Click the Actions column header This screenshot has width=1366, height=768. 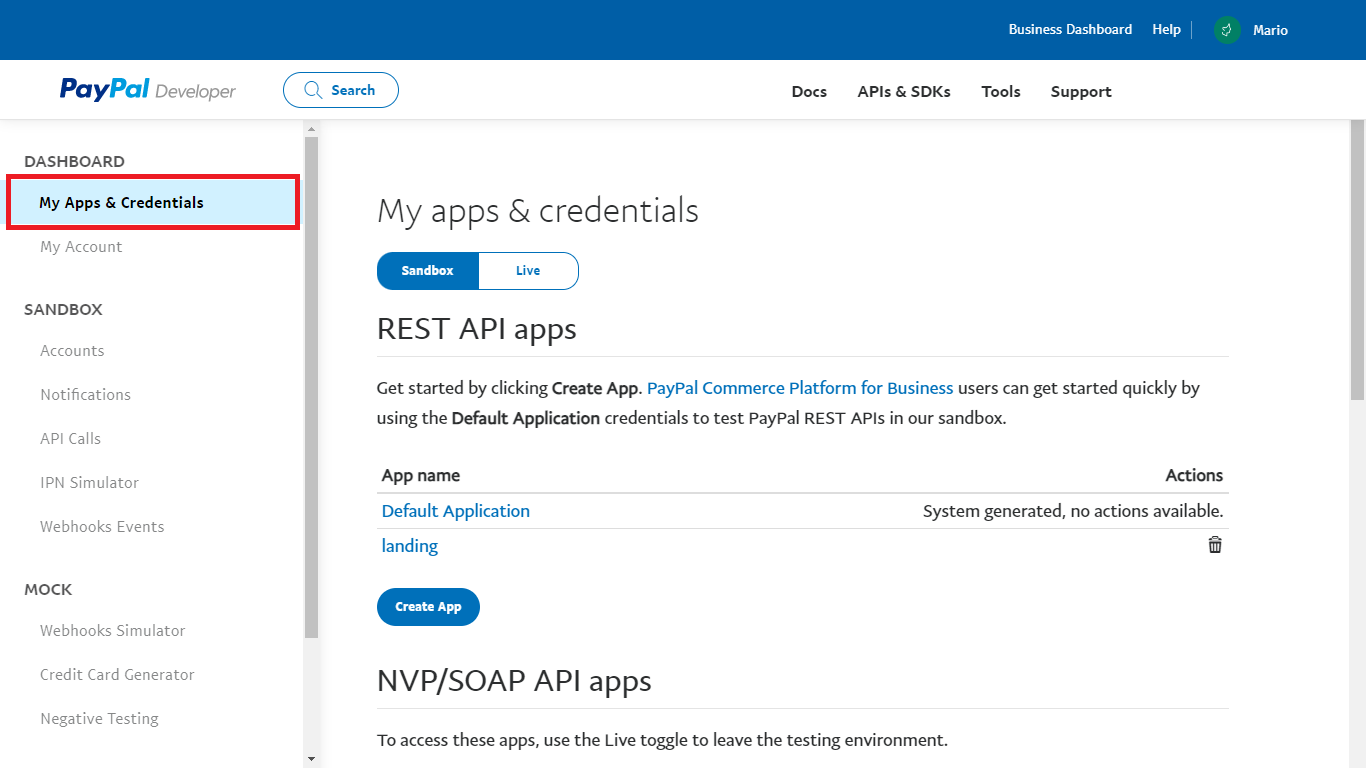point(1194,475)
